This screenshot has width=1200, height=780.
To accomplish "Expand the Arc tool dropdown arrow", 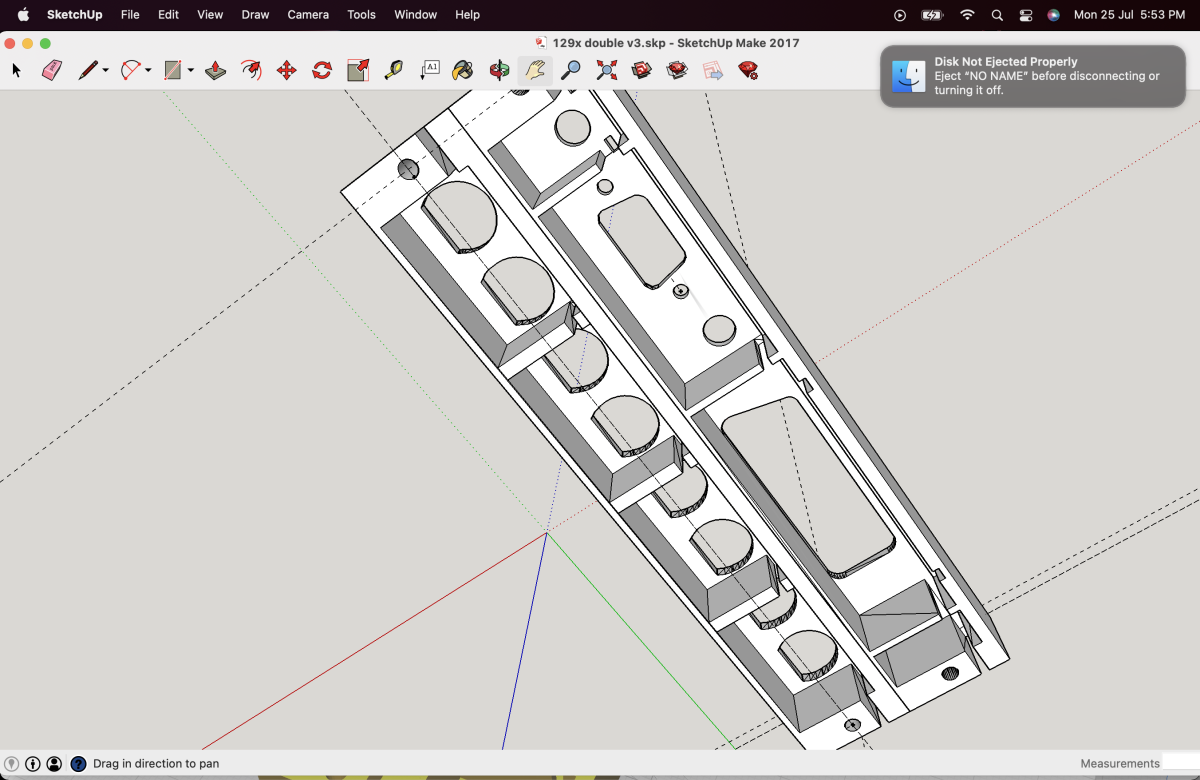I will 148,70.
